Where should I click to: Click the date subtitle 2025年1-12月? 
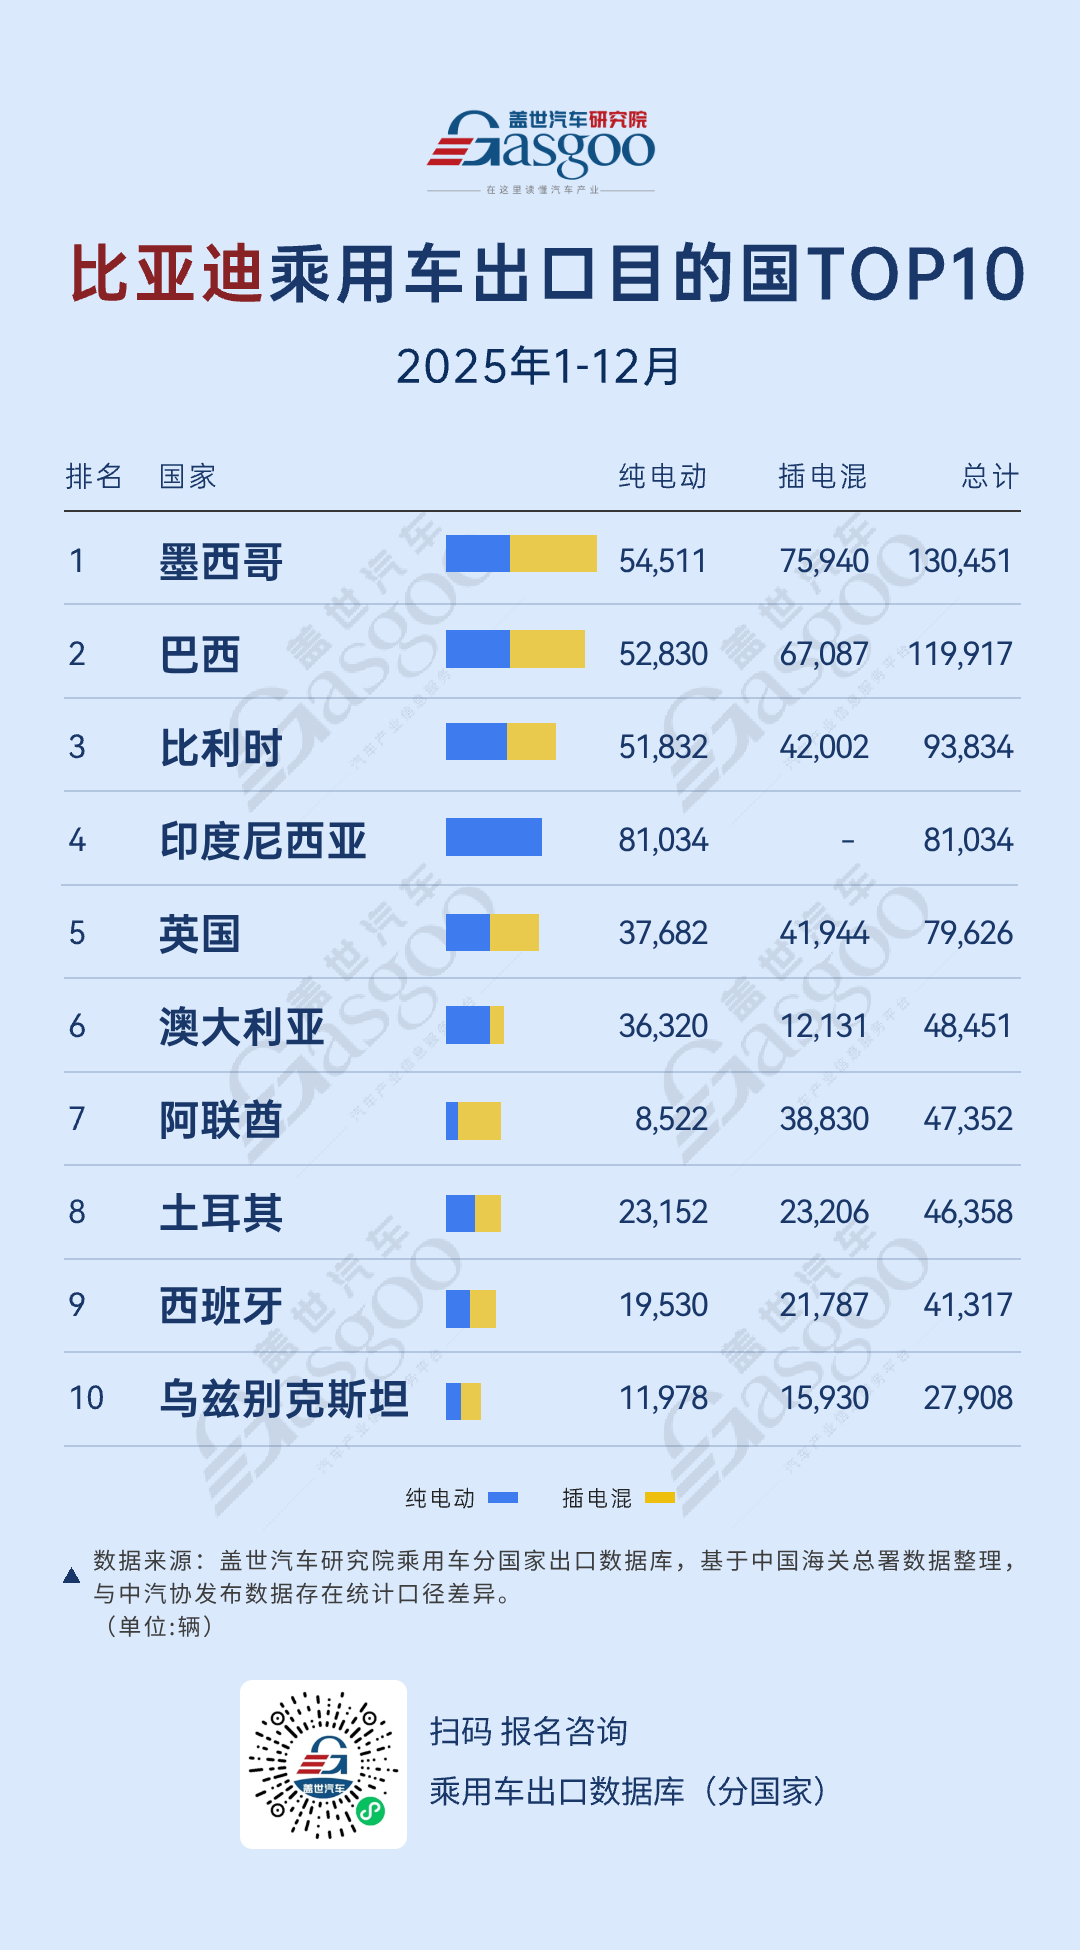click(x=539, y=367)
